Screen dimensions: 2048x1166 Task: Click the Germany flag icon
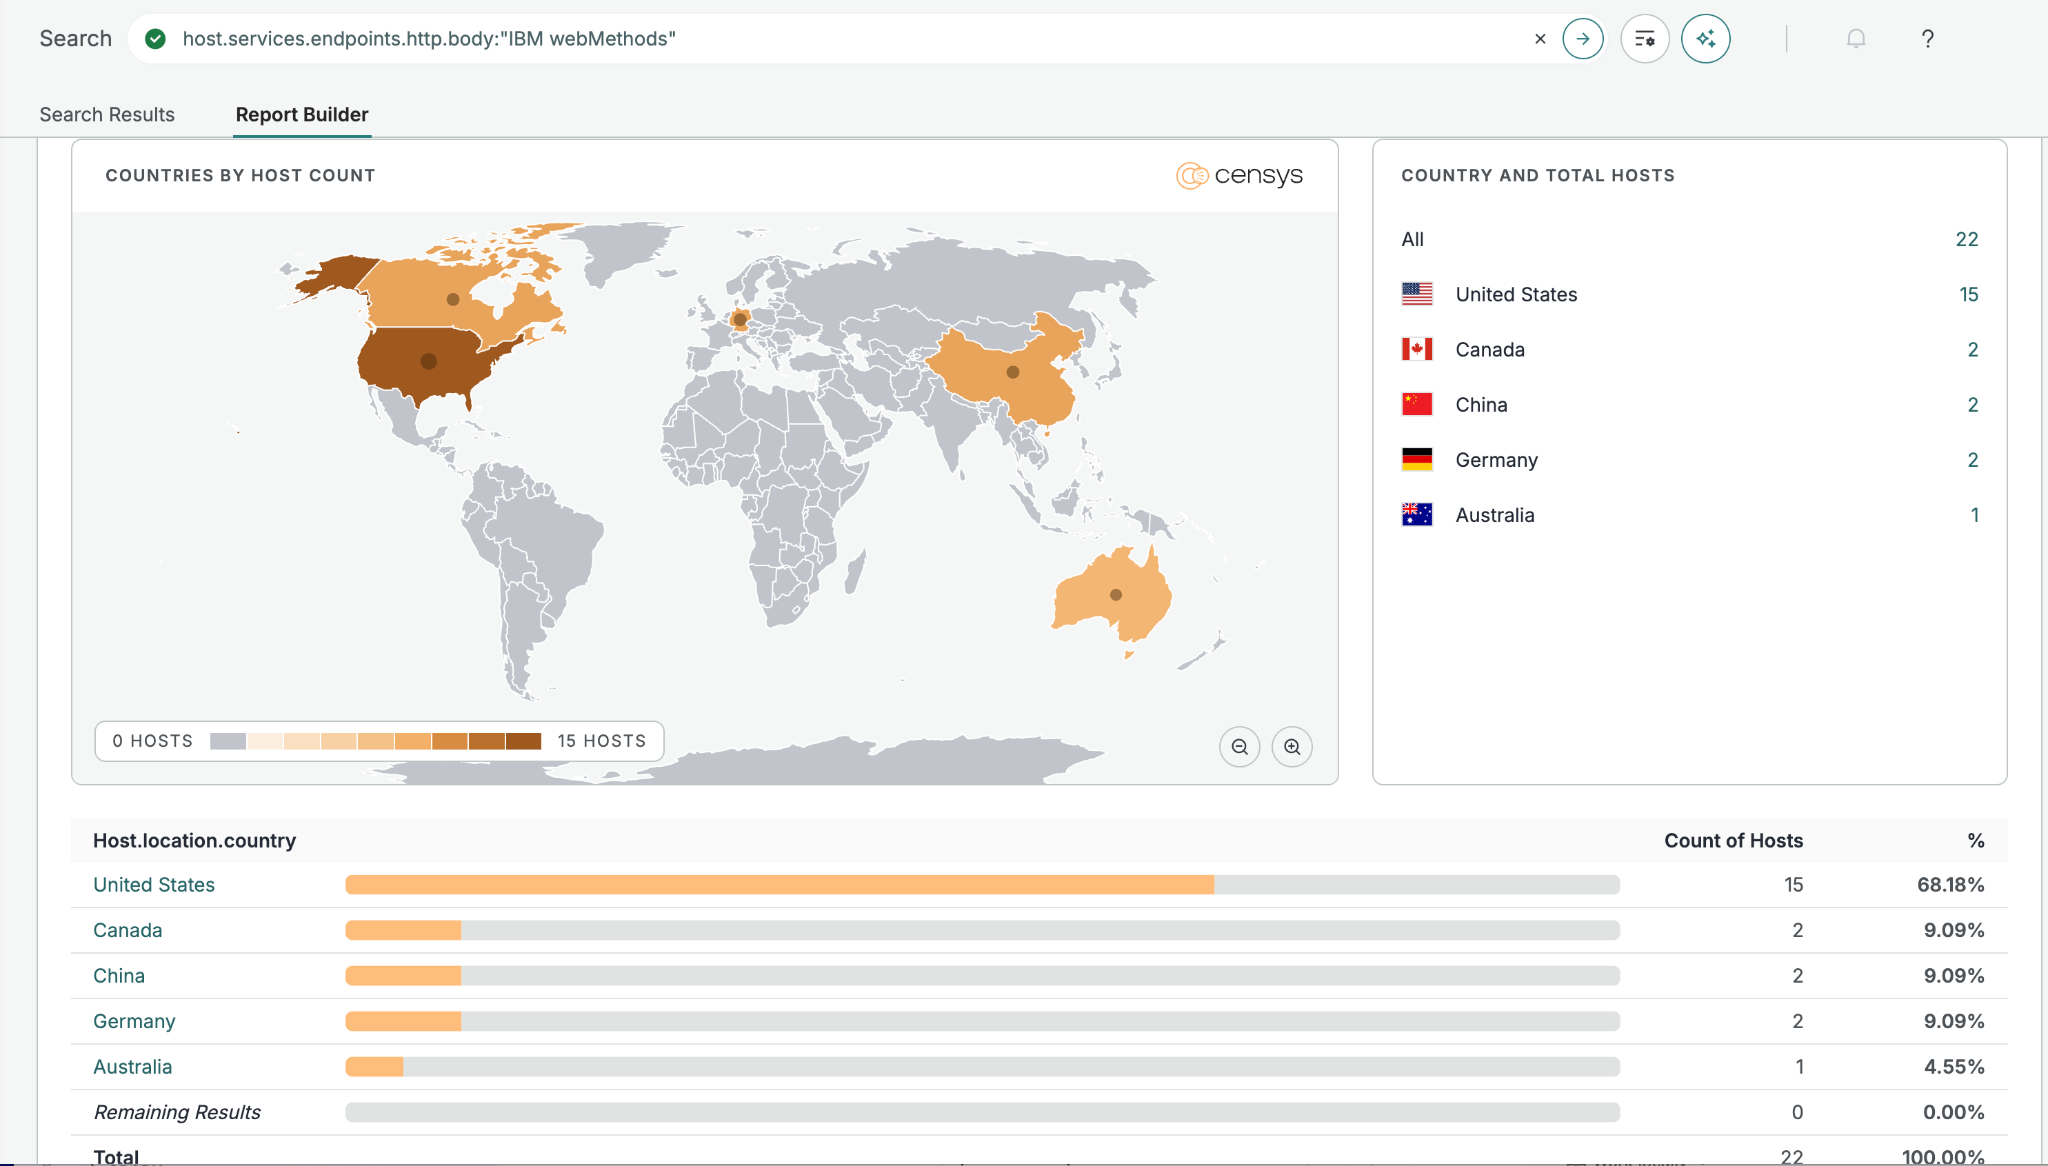[x=1417, y=459]
